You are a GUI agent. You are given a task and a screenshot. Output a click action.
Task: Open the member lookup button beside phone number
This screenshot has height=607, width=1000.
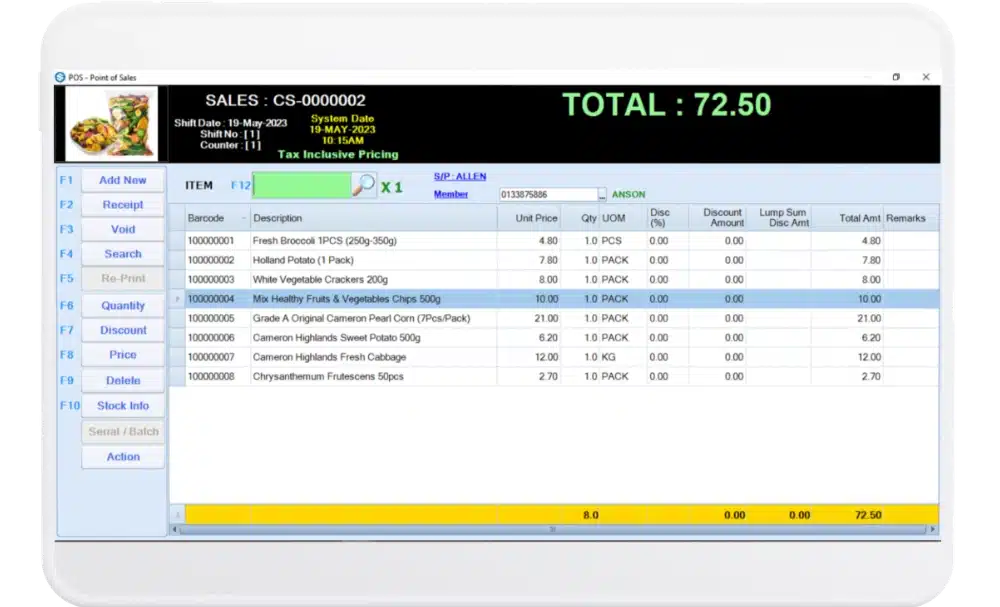(602, 195)
